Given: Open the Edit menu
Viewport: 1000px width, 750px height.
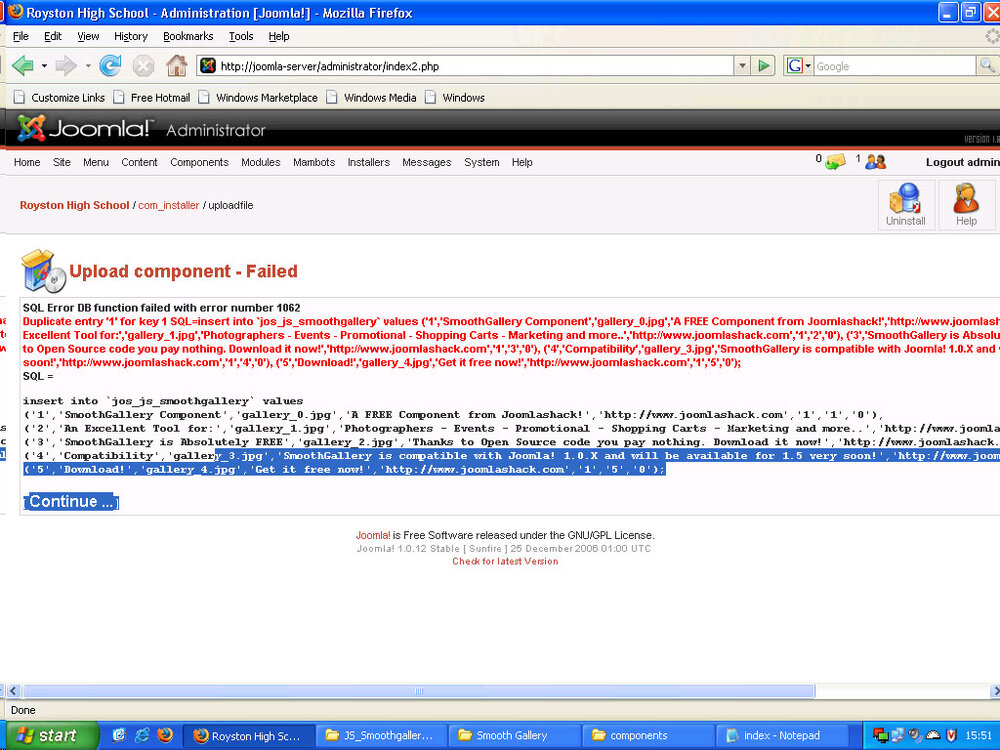Looking at the screenshot, I should pos(53,36).
